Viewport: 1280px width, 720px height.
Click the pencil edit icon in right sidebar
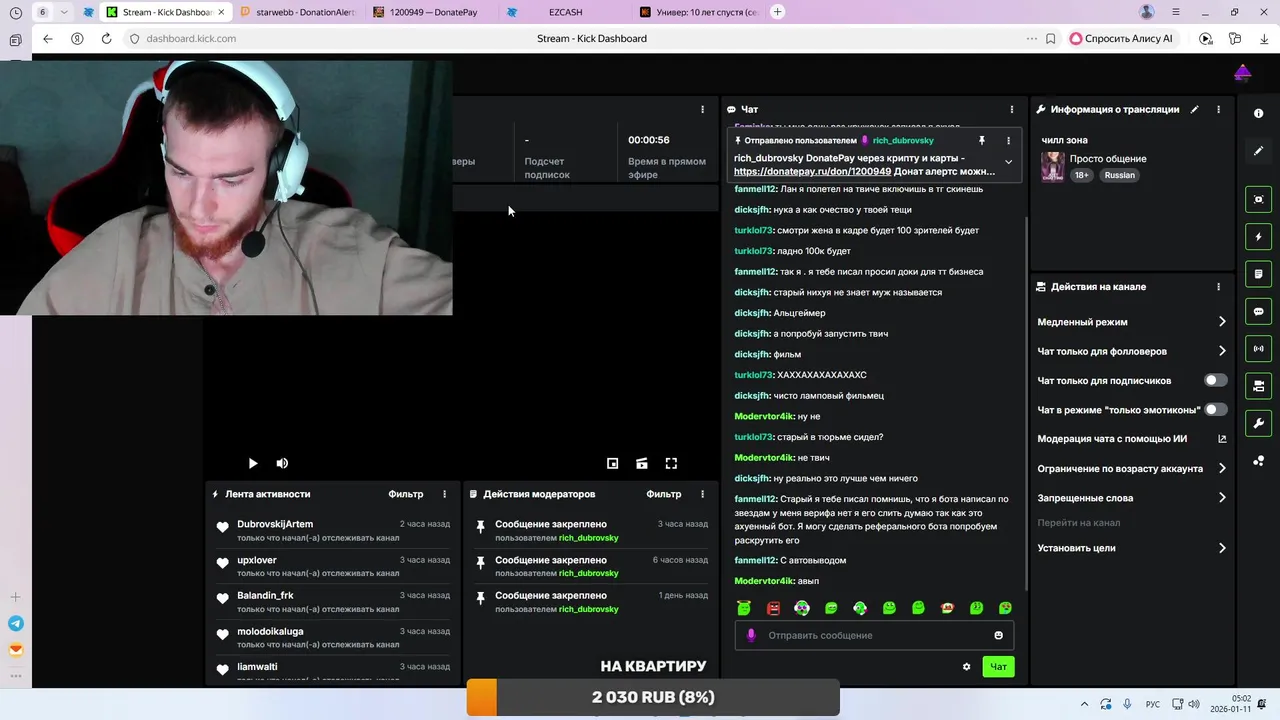[x=1258, y=151]
